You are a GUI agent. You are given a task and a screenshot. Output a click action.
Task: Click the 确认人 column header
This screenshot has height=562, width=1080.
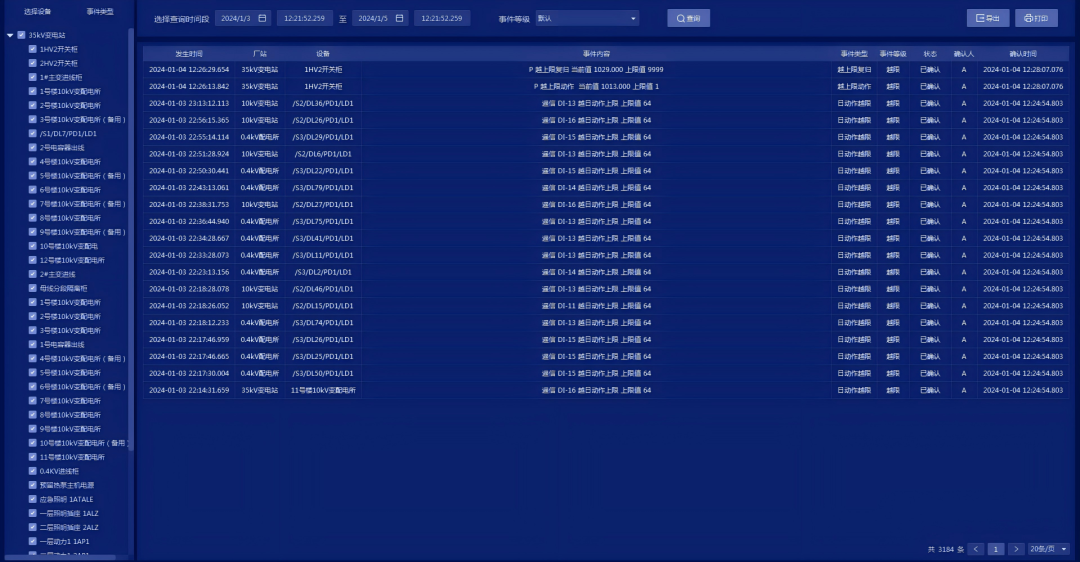964,54
